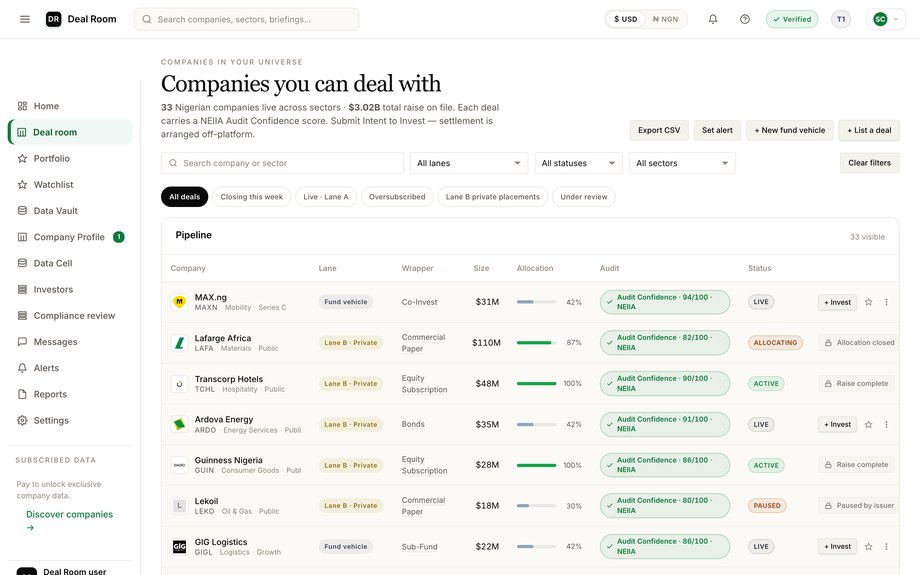Click the Alerts bell icon in sidebar

click(x=22, y=368)
